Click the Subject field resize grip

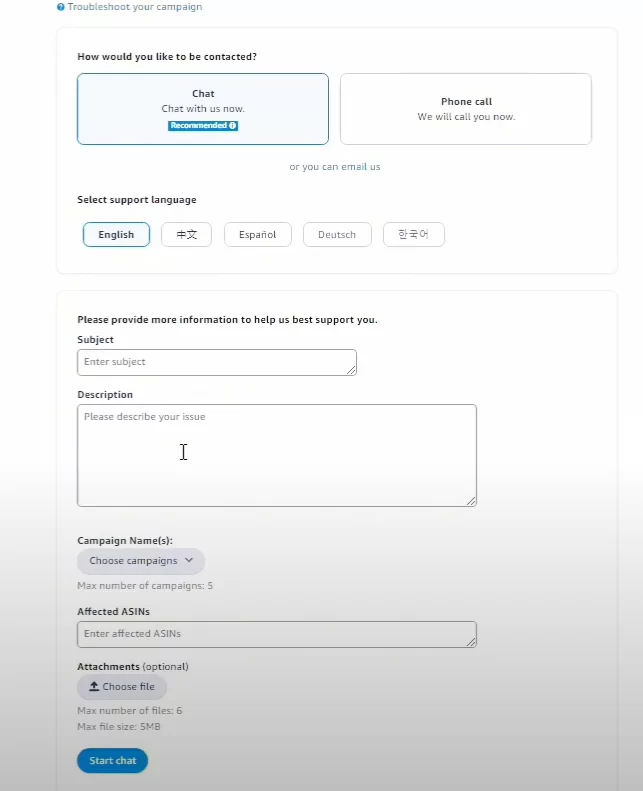[x=351, y=370]
